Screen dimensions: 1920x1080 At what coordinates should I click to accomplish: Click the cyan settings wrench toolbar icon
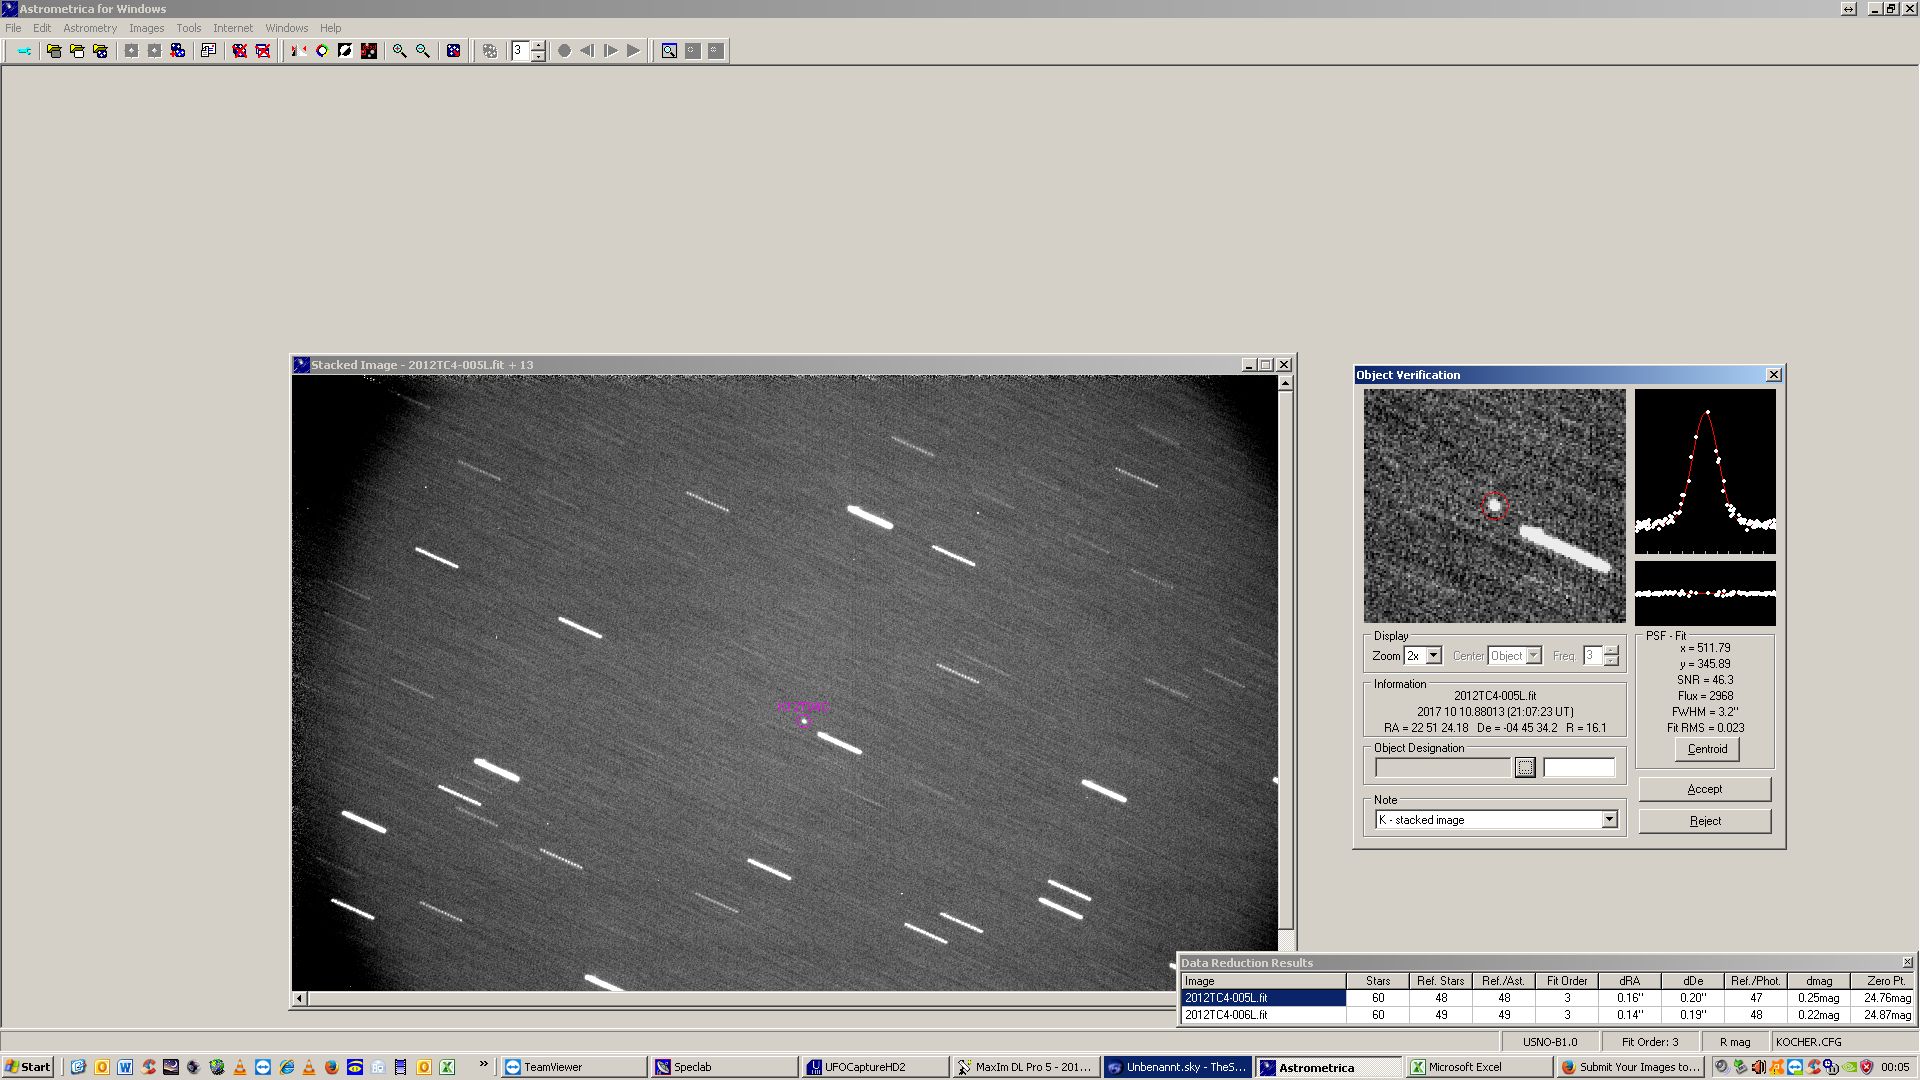pos(24,51)
